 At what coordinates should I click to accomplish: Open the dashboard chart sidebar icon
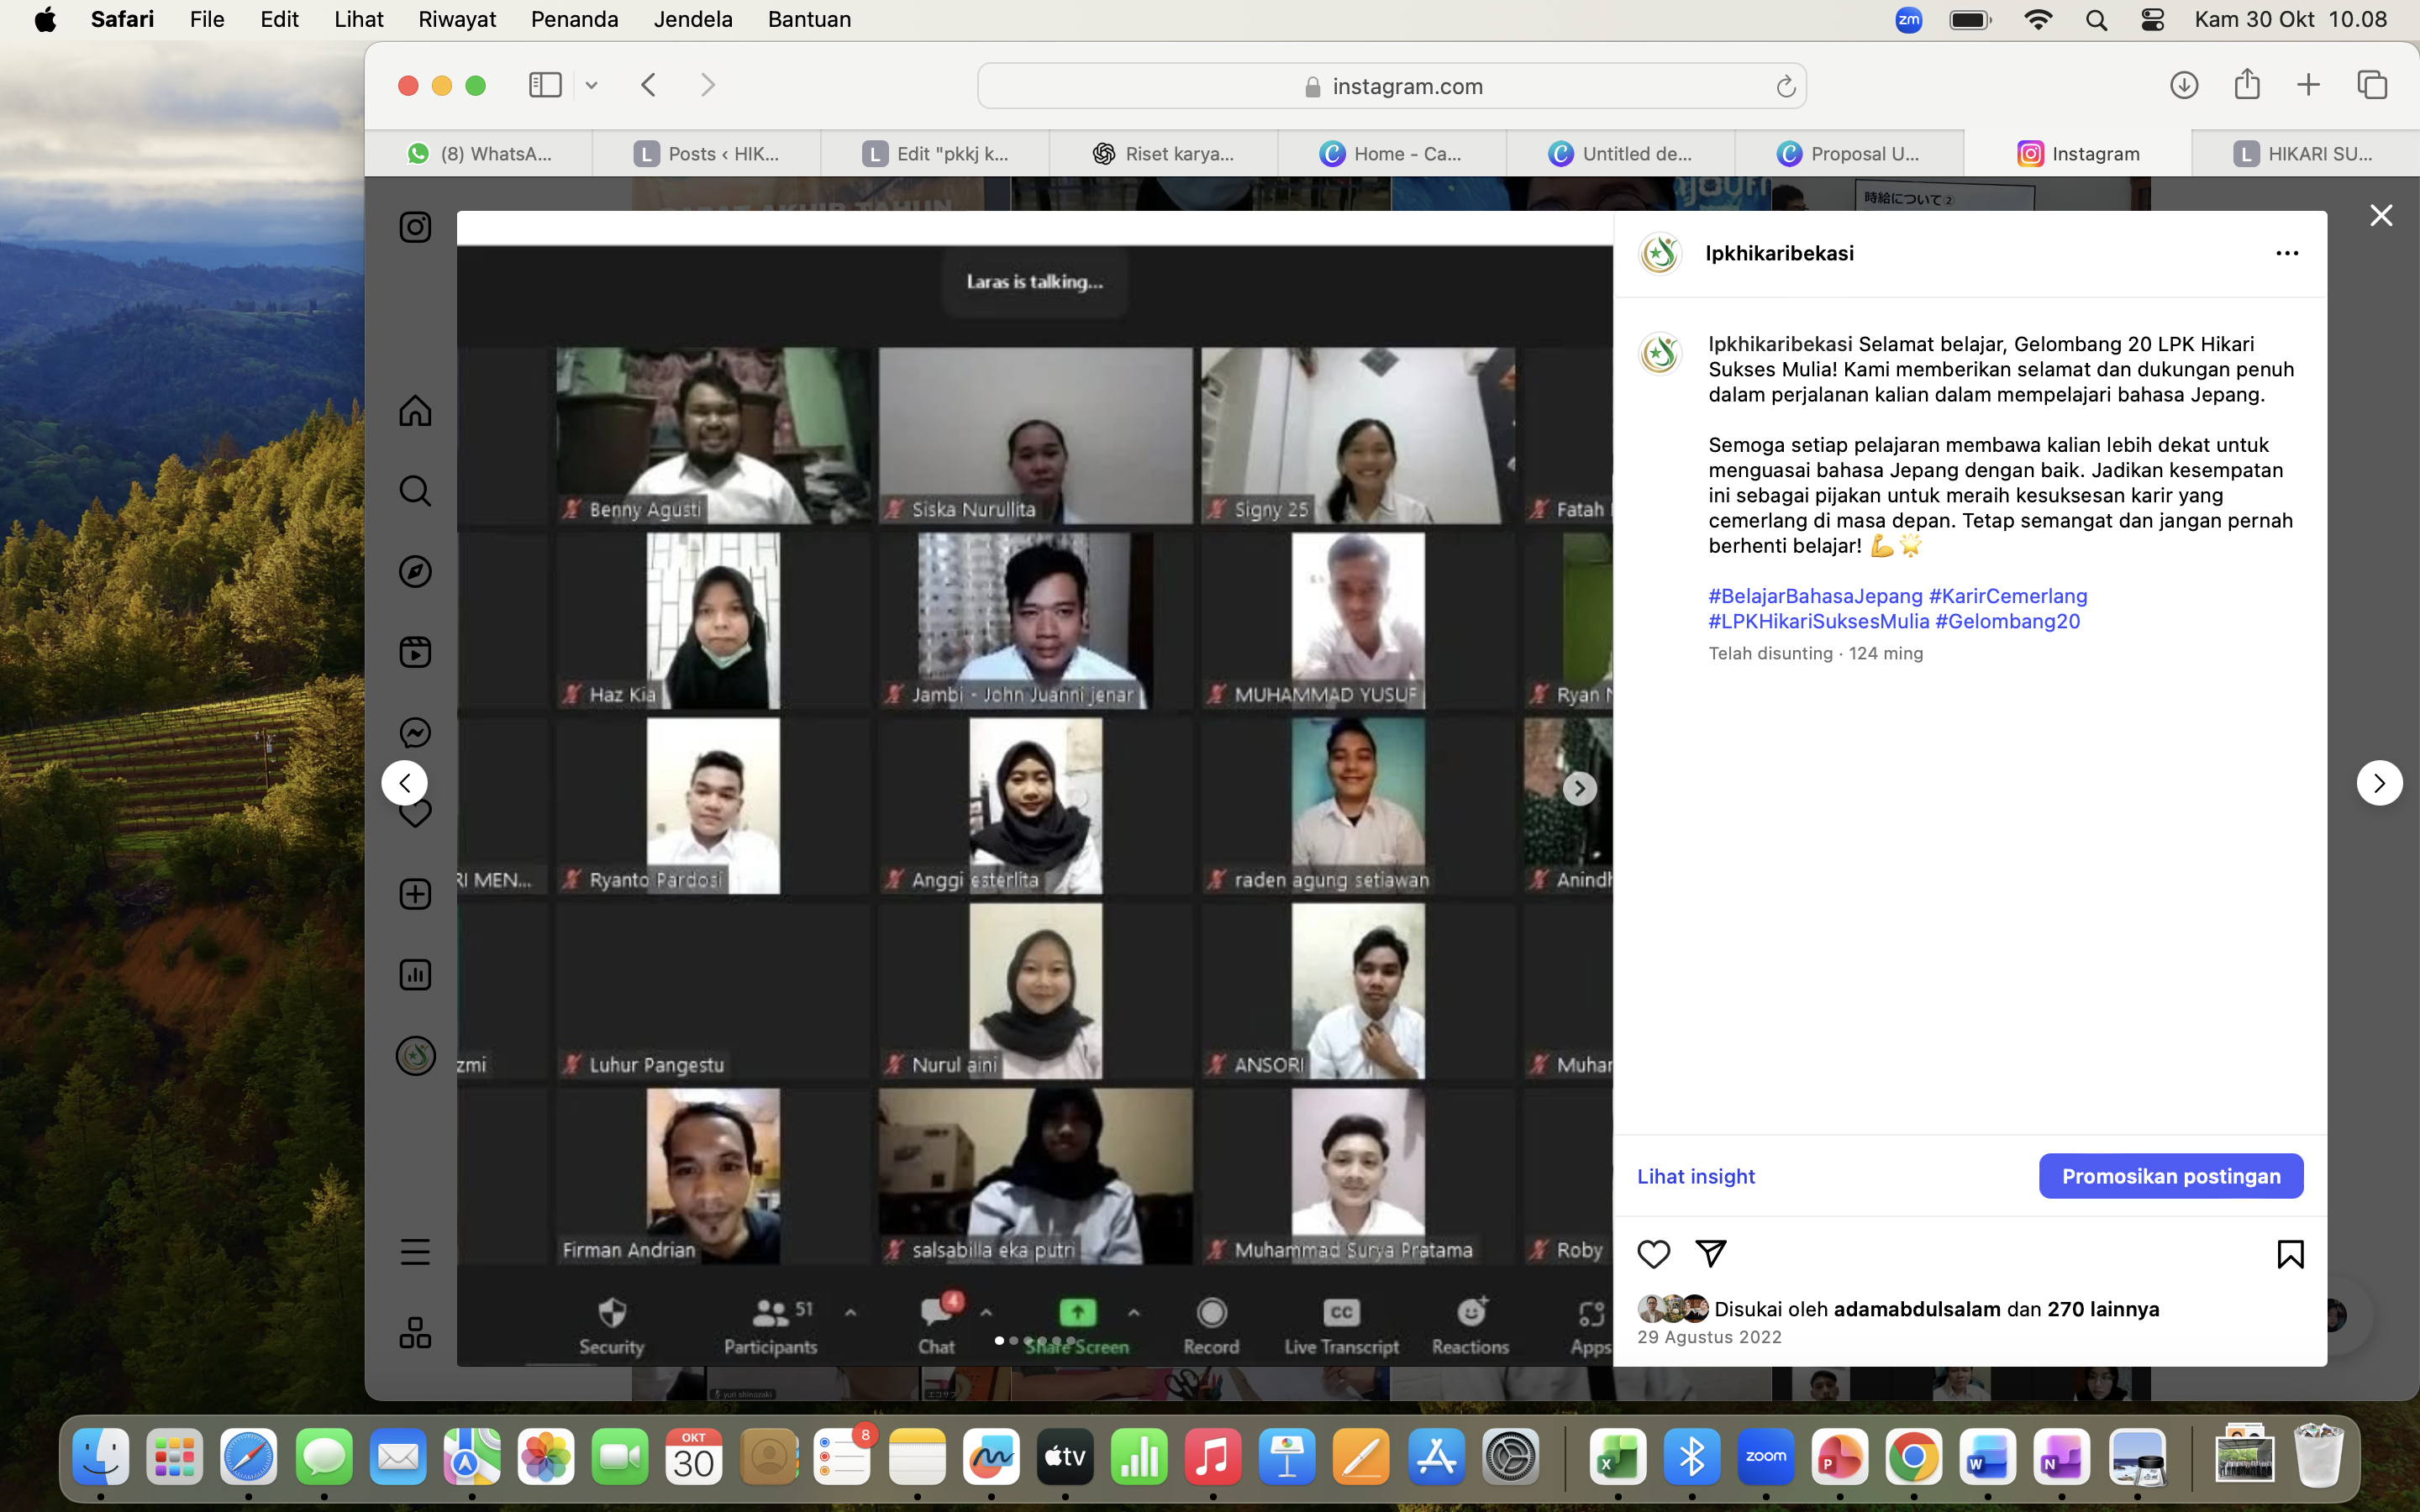tap(415, 975)
